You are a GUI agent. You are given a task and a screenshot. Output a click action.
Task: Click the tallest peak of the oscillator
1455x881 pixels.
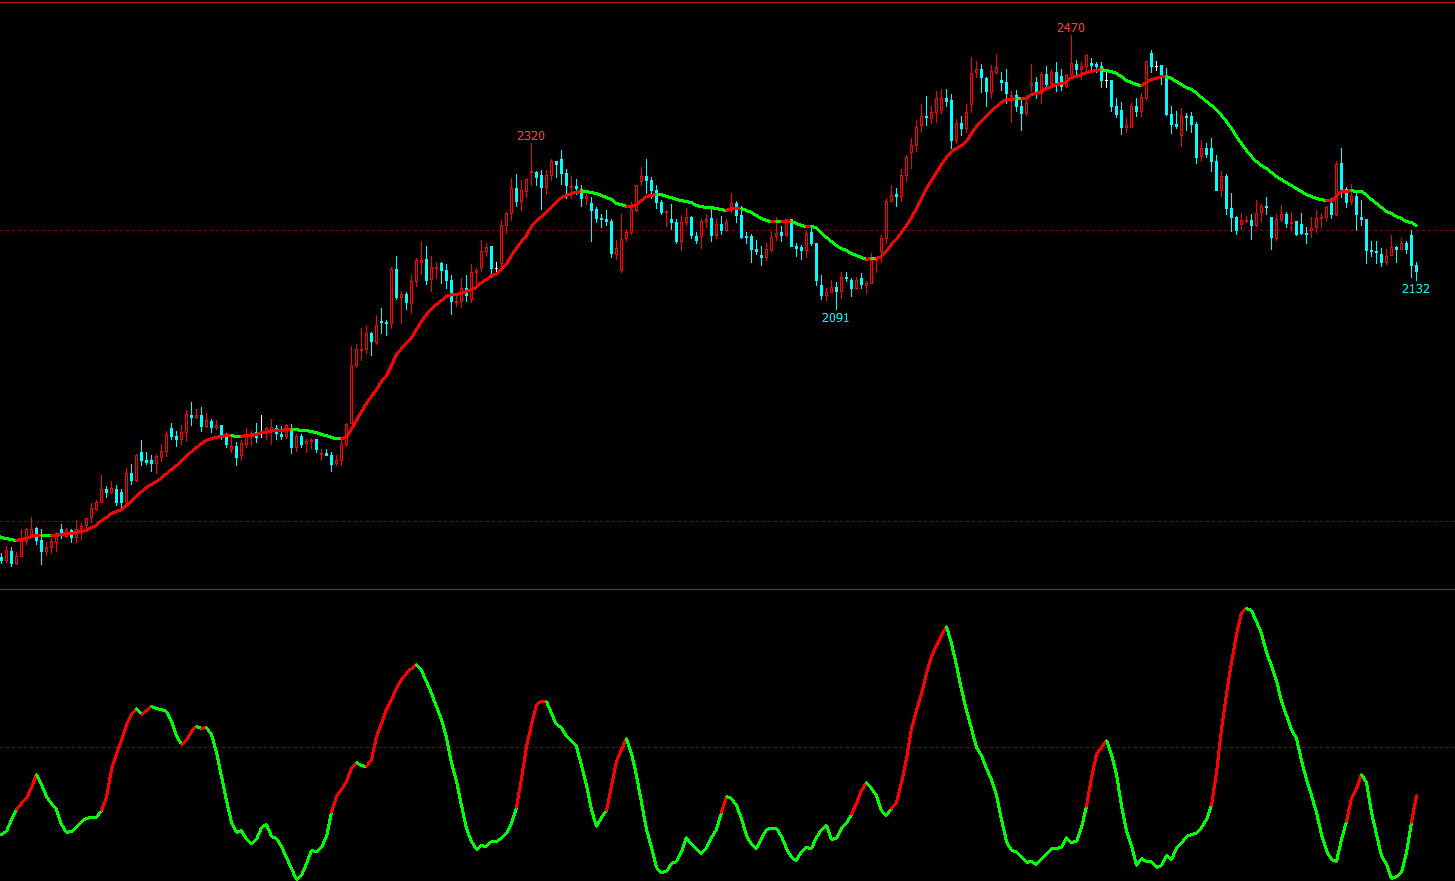(x=1246, y=609)
